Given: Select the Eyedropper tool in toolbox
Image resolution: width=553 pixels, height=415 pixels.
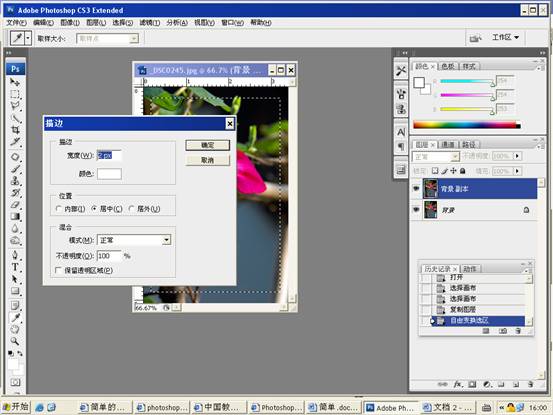Looking at the screenshot, I should click(x=15, y=318).
